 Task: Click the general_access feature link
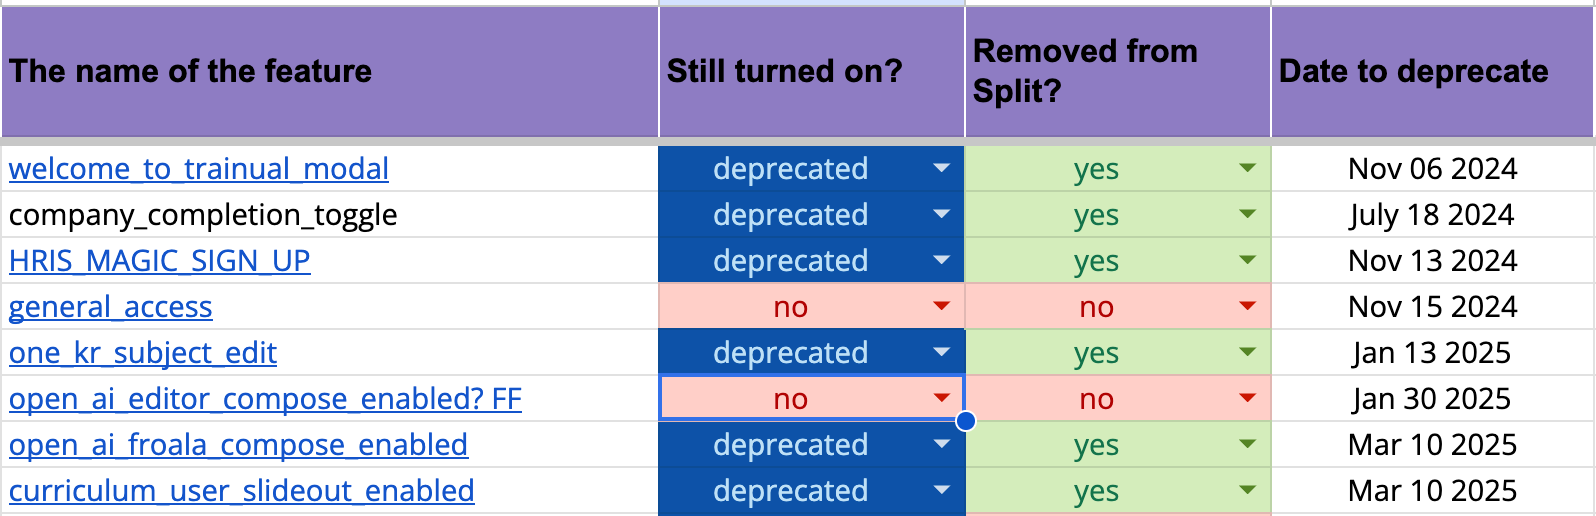(x=110, y=307)
